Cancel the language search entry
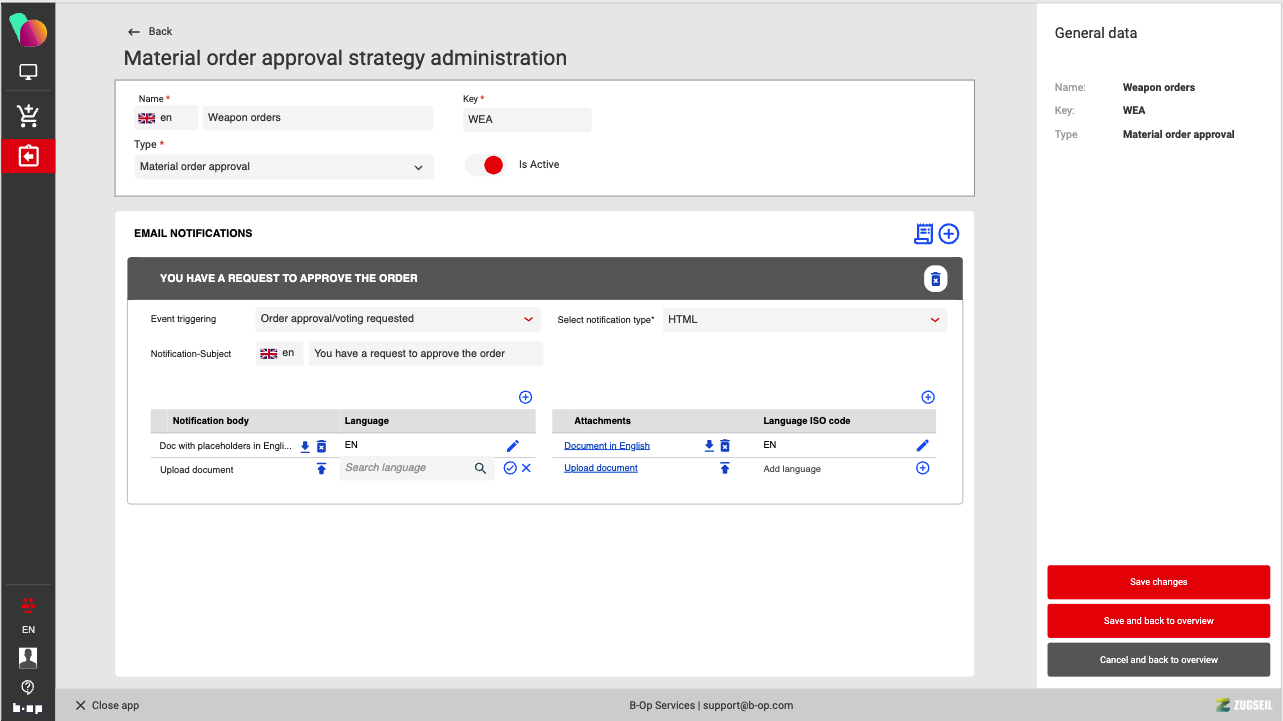This screenshot has height=721, width=1283. click(526, 468)
